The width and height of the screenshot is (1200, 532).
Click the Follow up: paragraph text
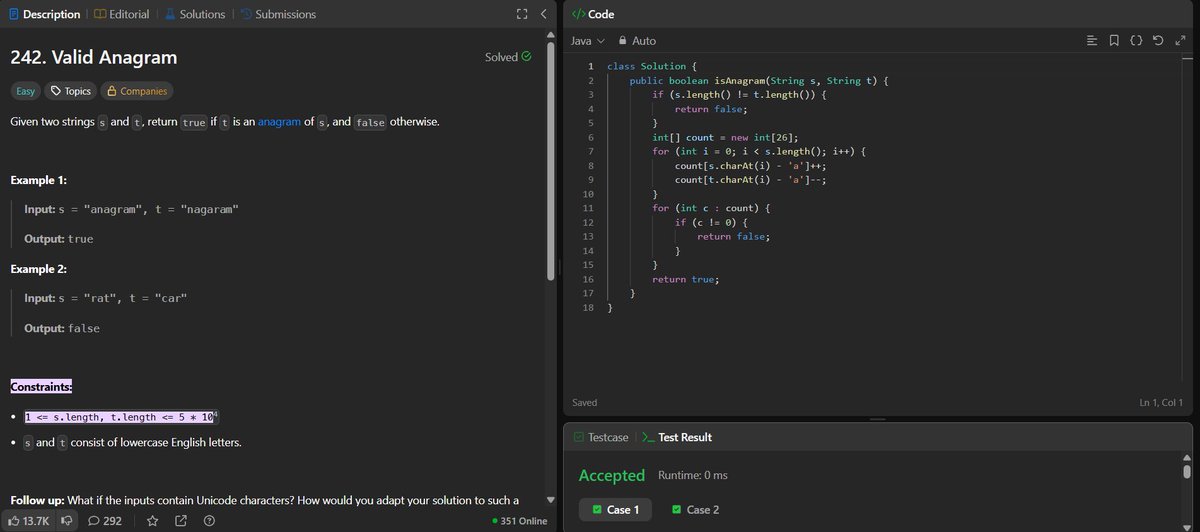[x=265, y=499]
